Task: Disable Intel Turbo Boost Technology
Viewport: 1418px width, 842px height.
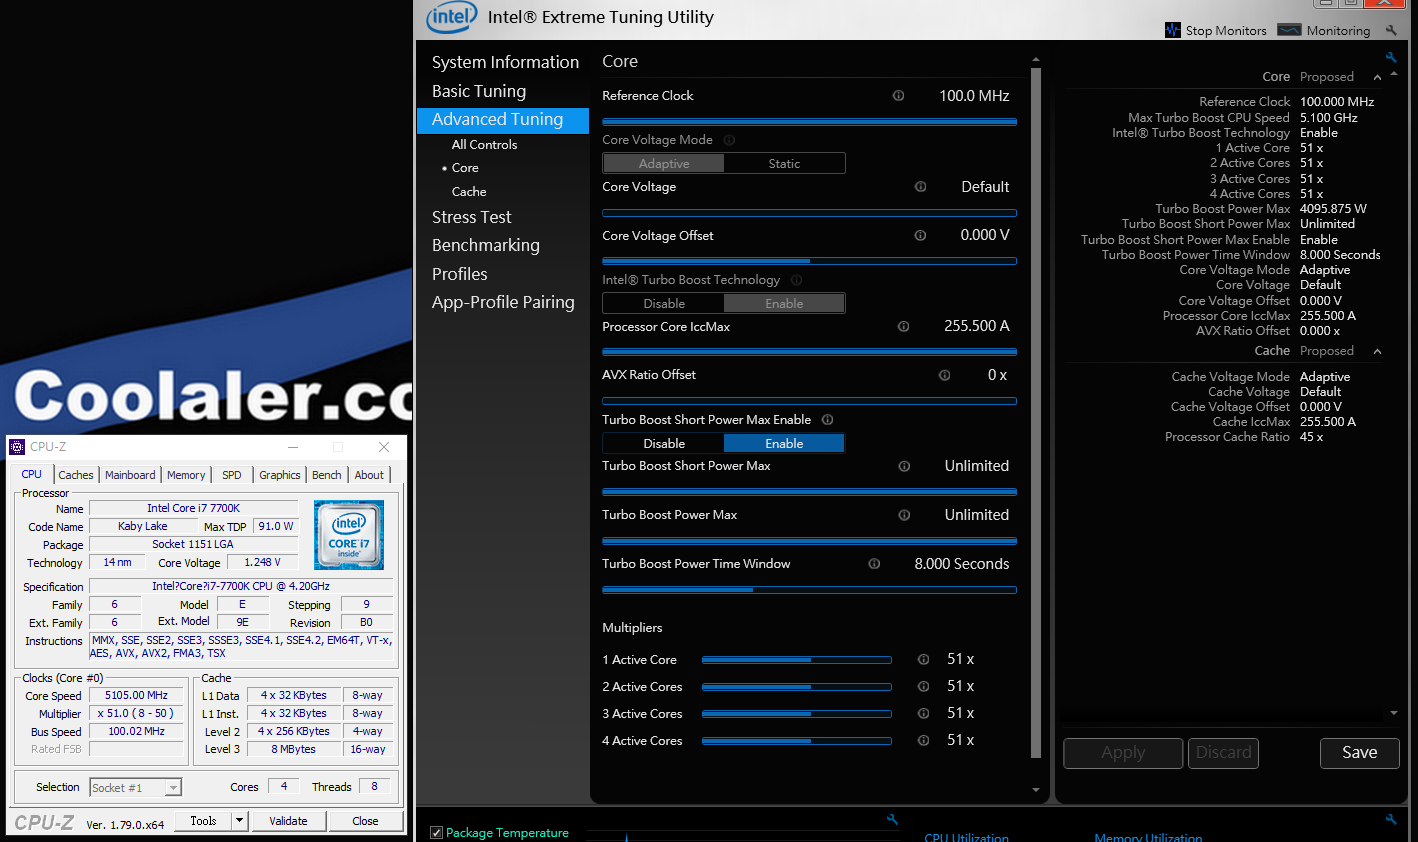Action: point(664,304)
